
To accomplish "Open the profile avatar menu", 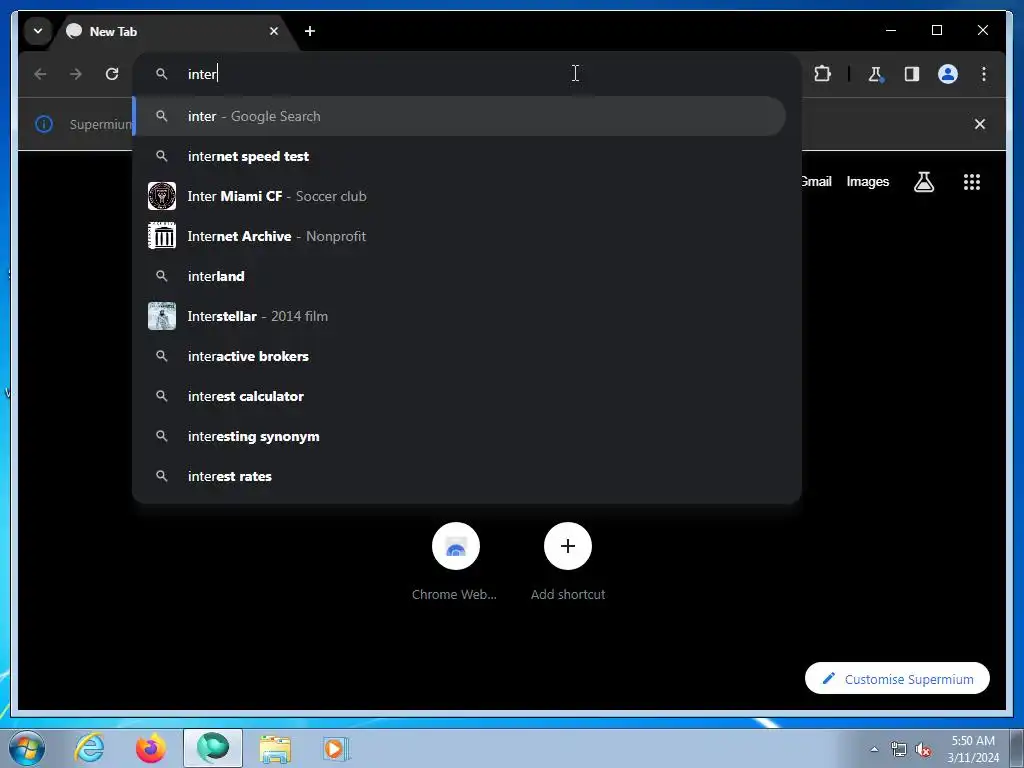I will click(948, 74).
